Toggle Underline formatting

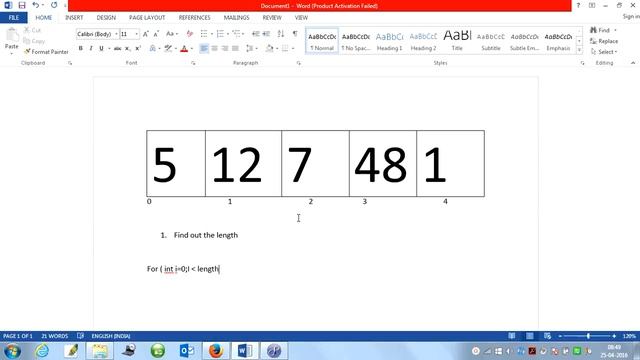coord(101,49)
